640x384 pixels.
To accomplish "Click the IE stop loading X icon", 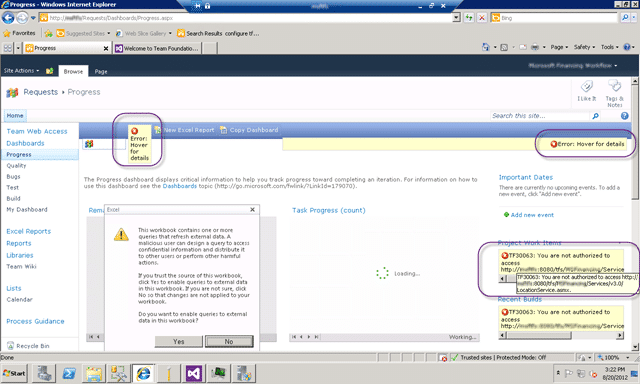I will (x=482, y=18).
